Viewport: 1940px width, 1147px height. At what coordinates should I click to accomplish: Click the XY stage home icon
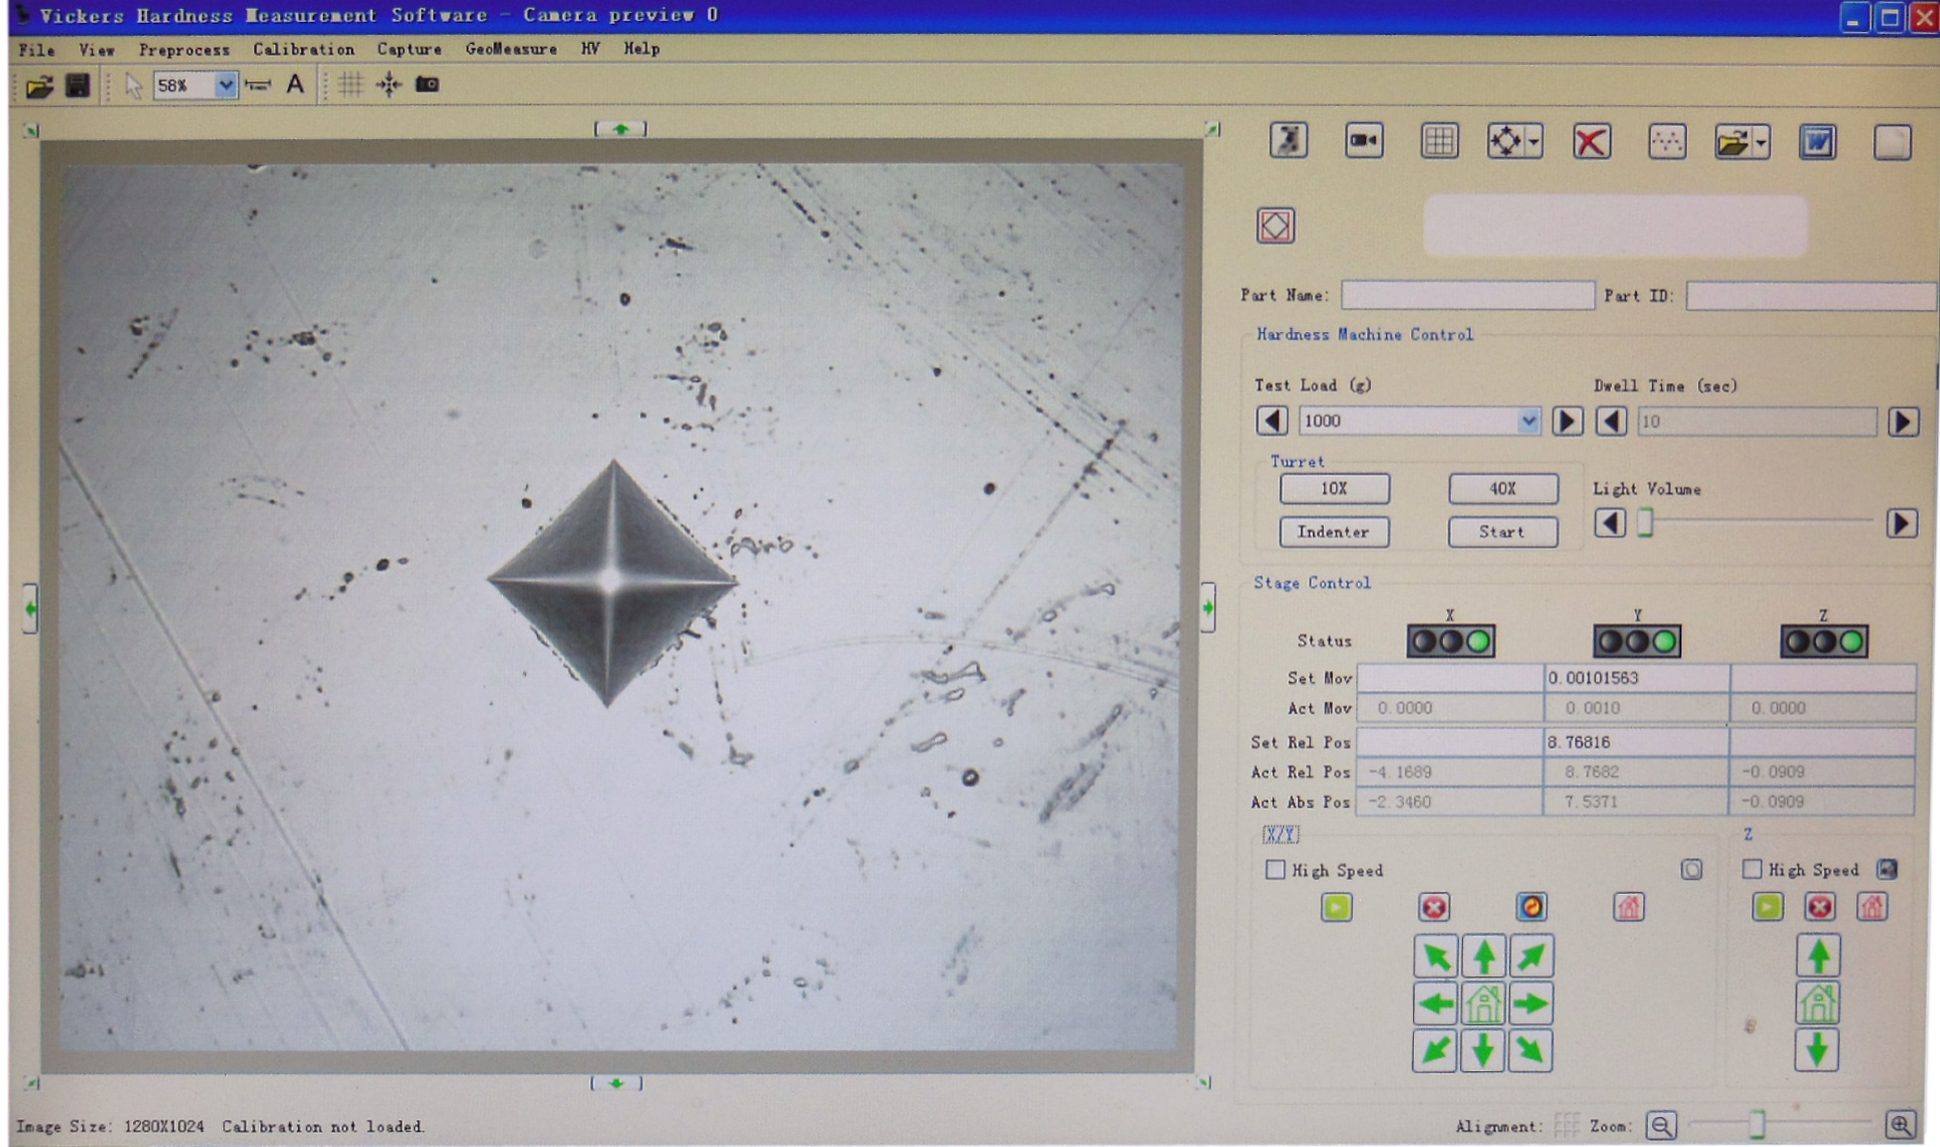click(x=1483, y=1003)
